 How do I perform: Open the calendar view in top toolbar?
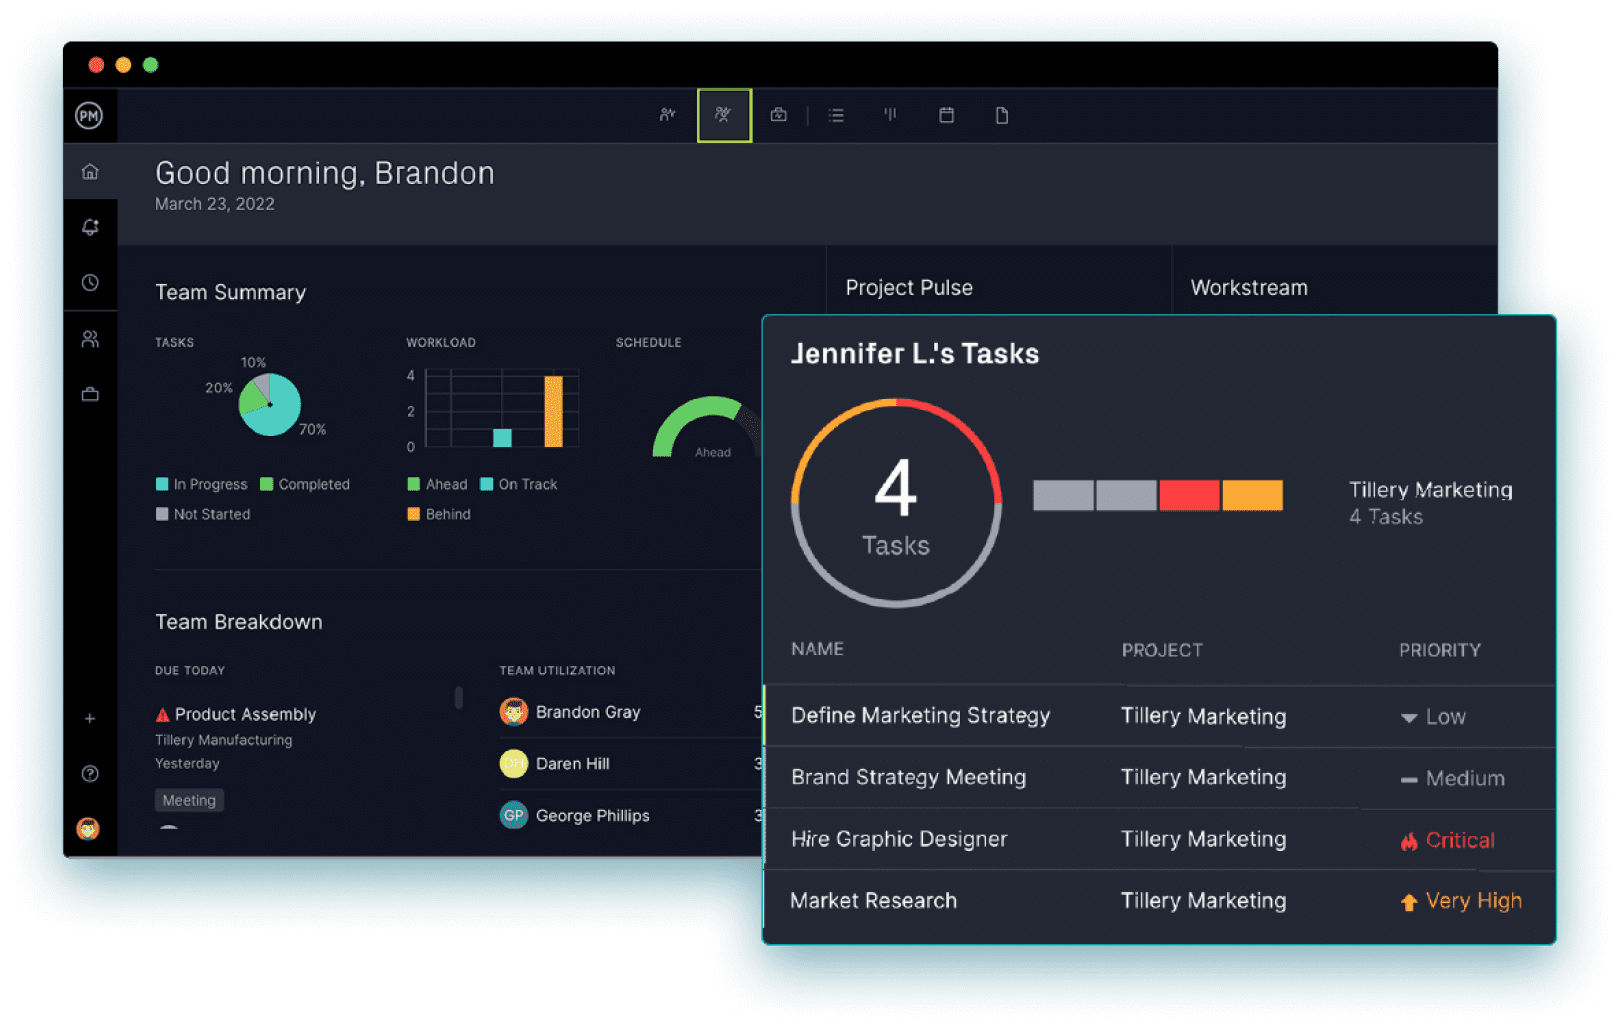946,116
